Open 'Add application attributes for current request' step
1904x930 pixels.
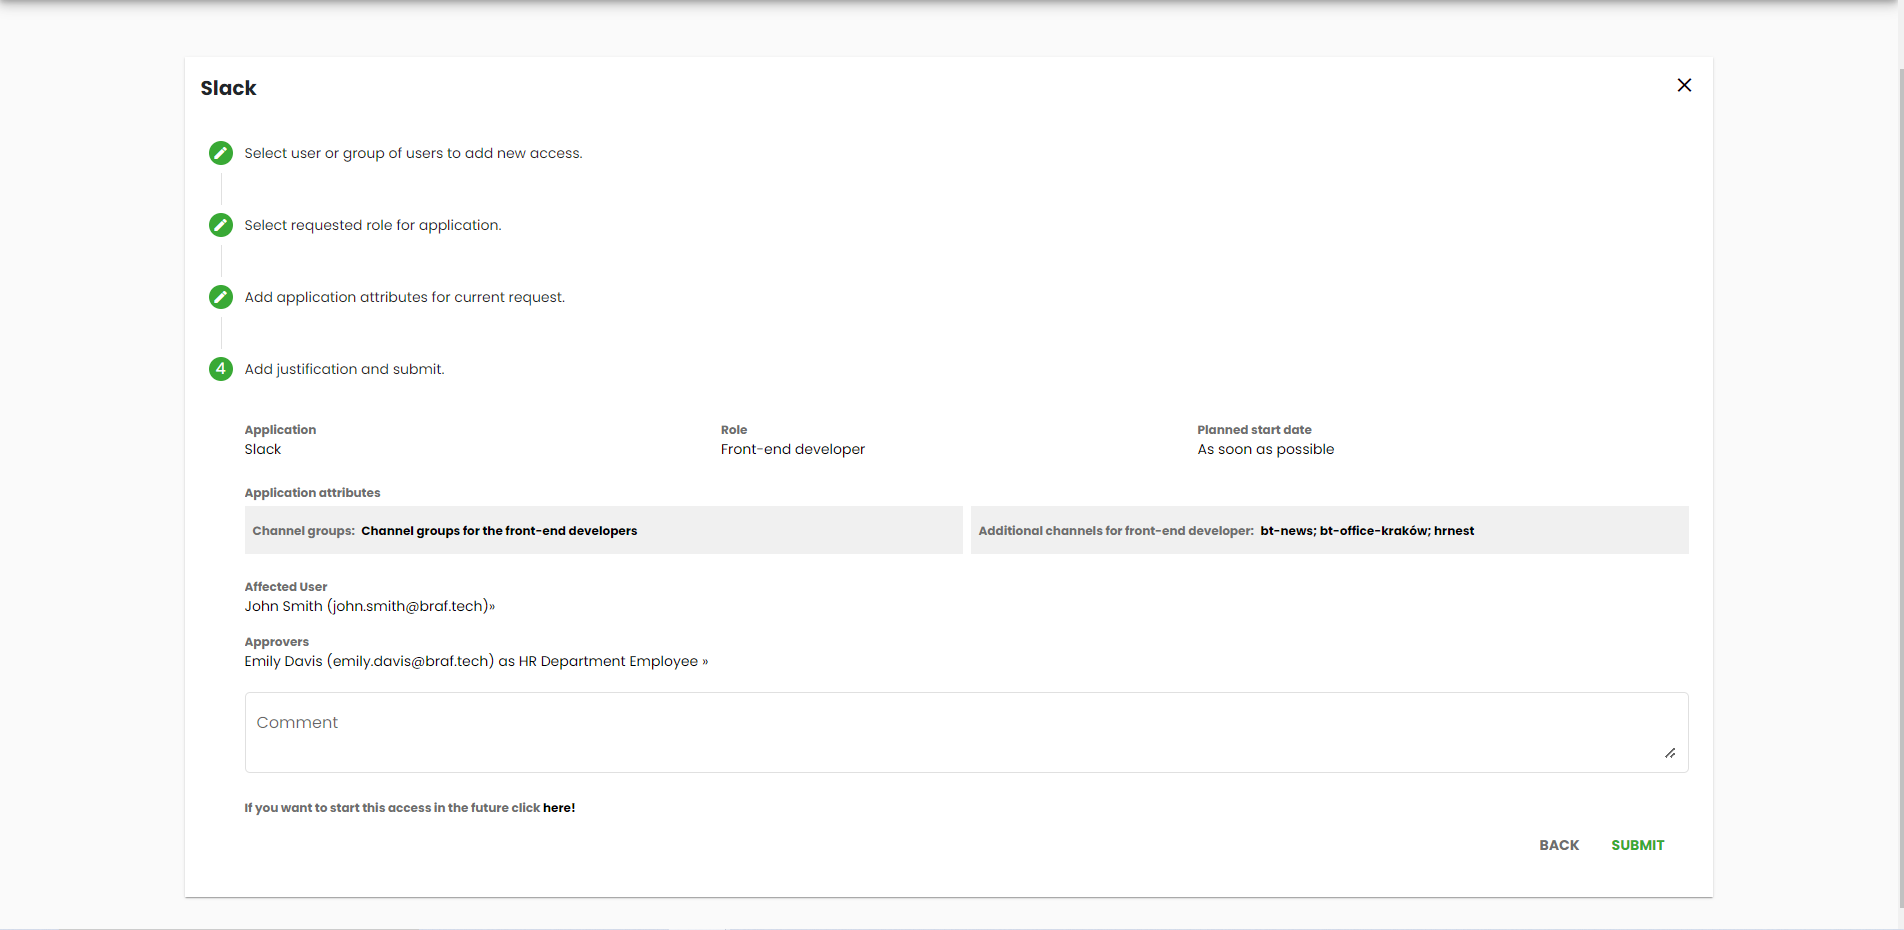(405, 297)
